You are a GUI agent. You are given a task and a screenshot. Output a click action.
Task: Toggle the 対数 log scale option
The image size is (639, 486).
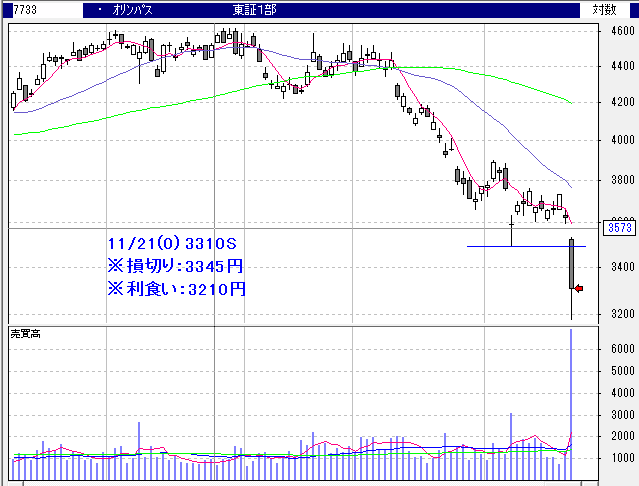pos(604,9)
